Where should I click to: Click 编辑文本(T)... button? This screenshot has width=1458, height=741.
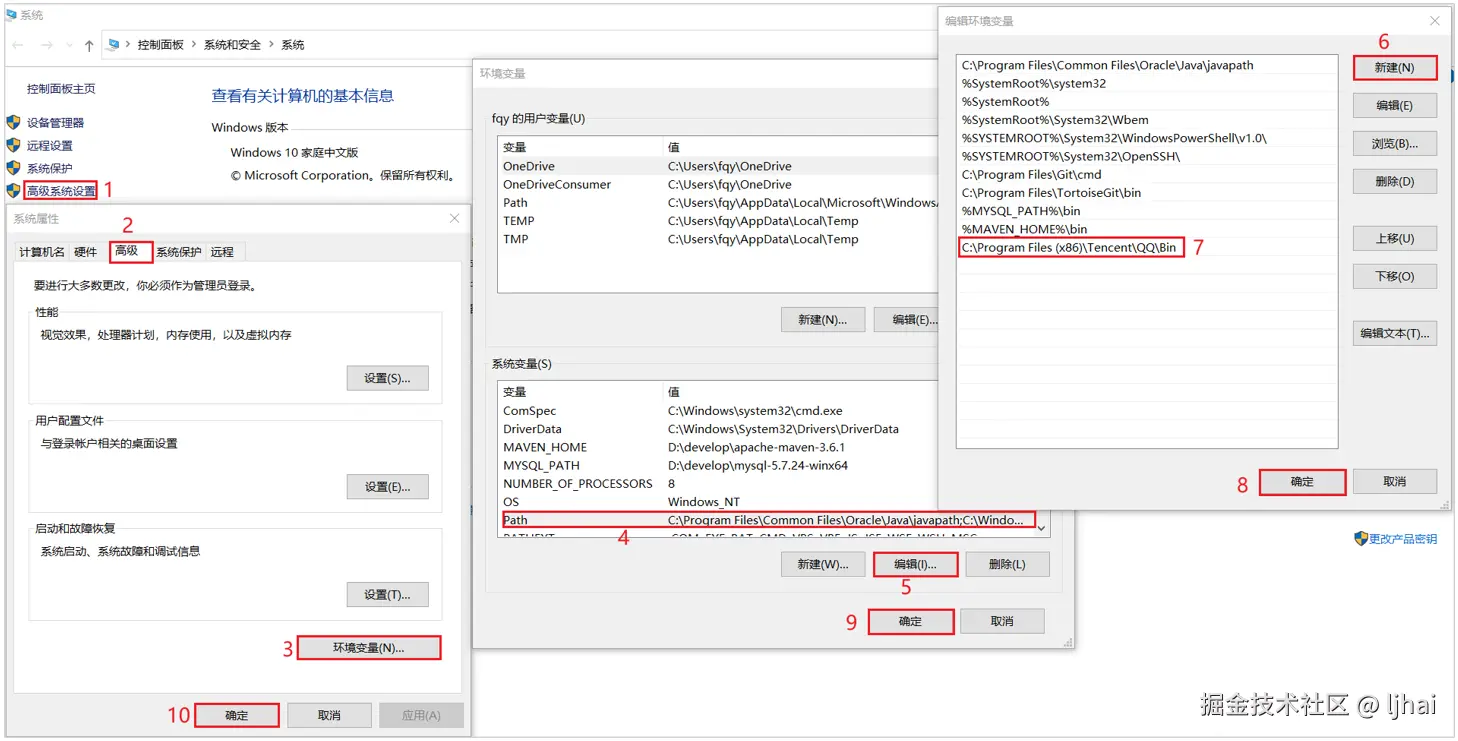1394,334
